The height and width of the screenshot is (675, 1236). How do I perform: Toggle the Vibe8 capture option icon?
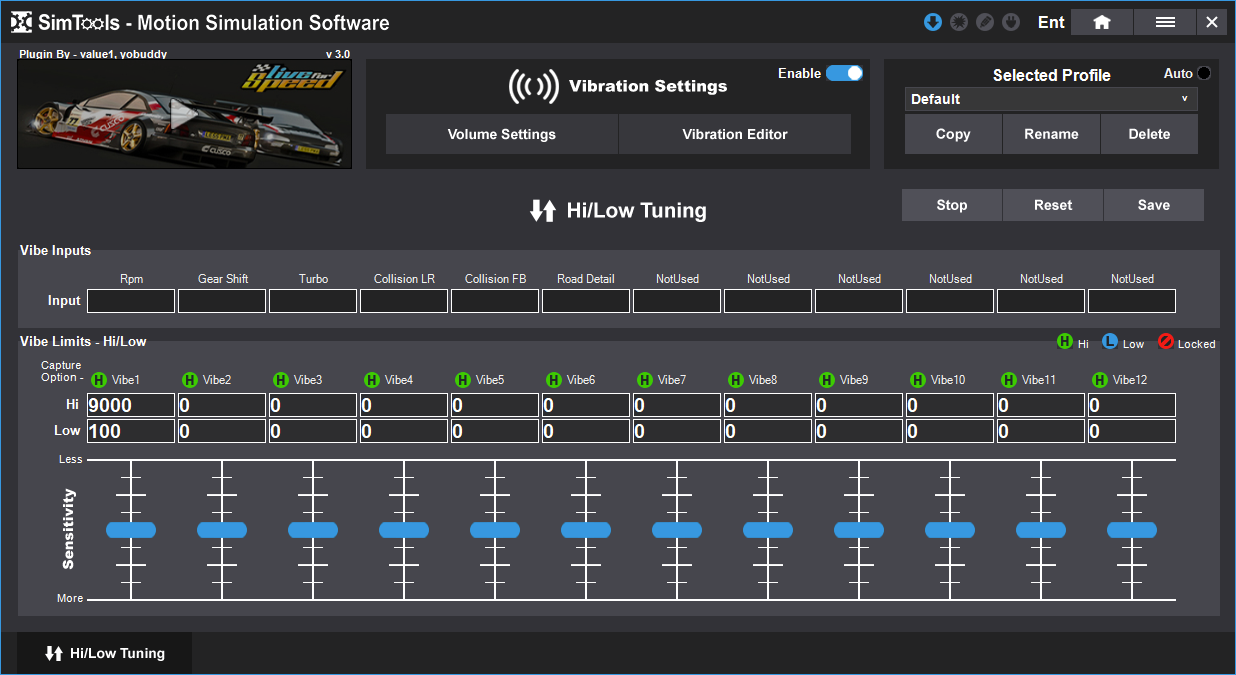point(736,380)
